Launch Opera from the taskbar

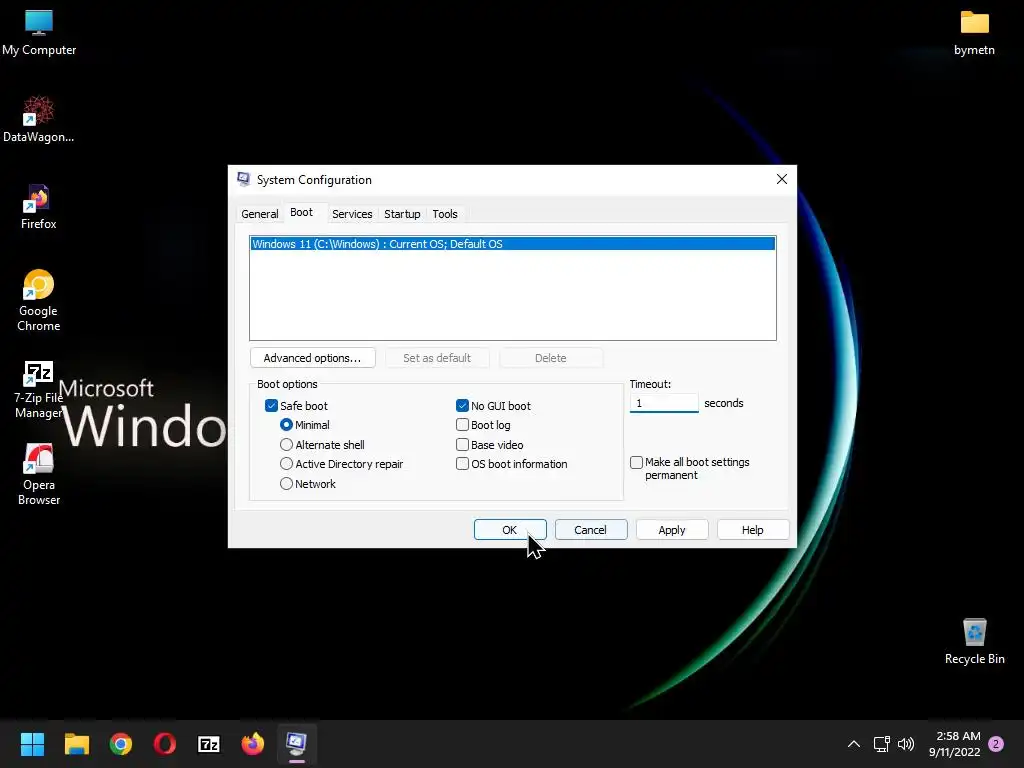tap(165, 744)
